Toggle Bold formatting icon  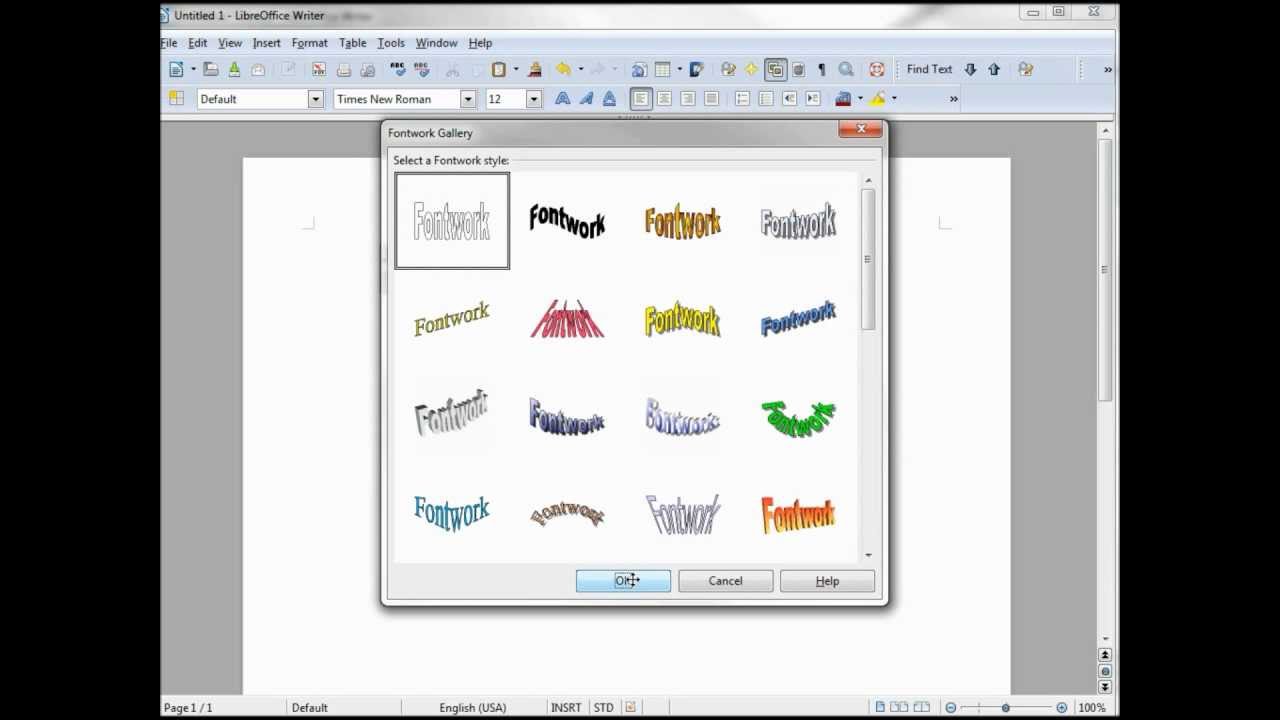(563, 98)
